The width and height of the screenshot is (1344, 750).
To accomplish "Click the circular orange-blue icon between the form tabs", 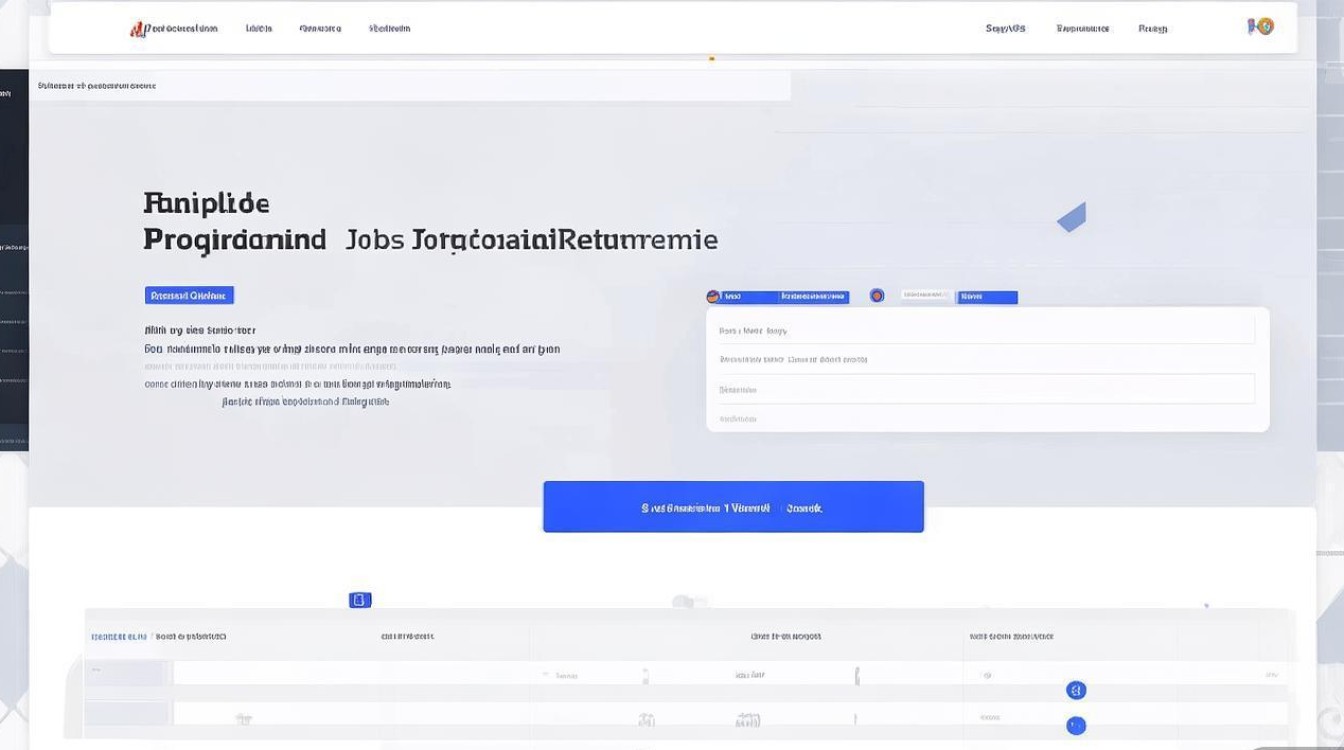I will coord(877,296).
